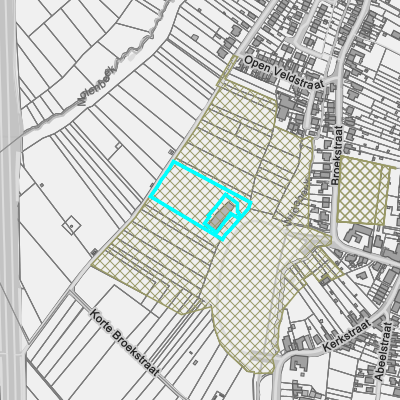Image resolution: width=400 pixels, height=400 pixels.
Task: Click the "Korte Broekstraat" street label
Action: (x=124, y=343)
